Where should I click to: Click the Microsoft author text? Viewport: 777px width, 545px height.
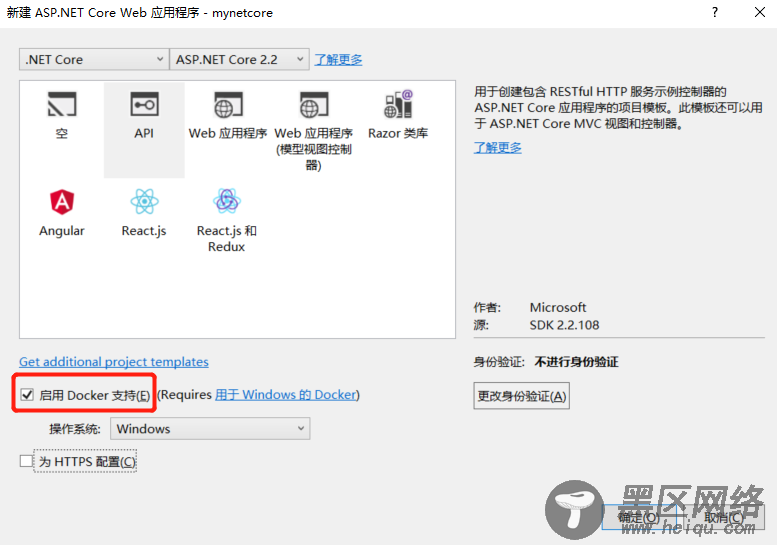click(558, 307)
